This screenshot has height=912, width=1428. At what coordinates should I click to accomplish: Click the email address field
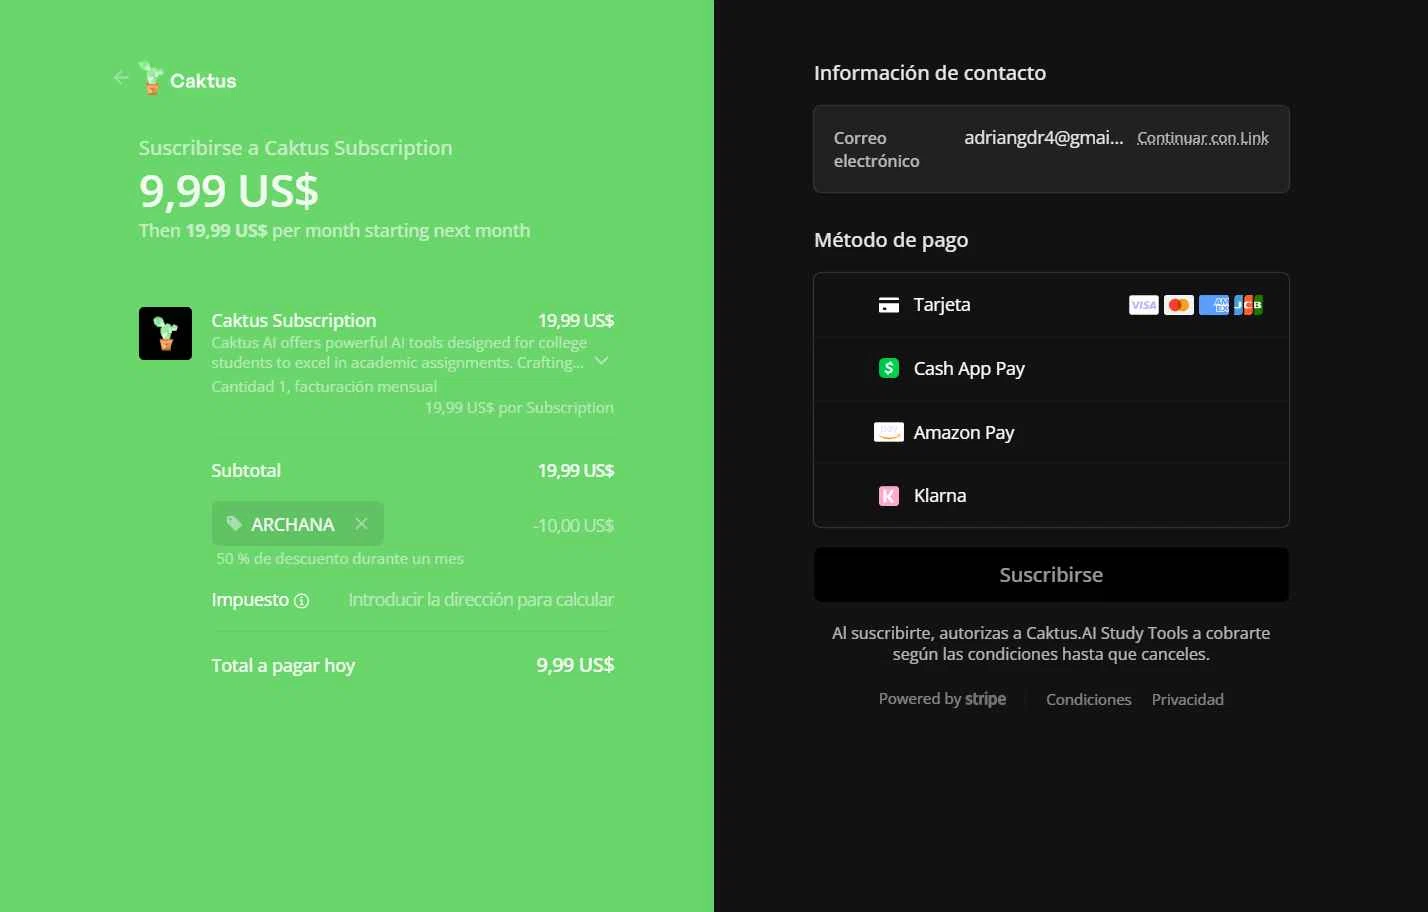pyautogui.click(x=1043, y=138)
